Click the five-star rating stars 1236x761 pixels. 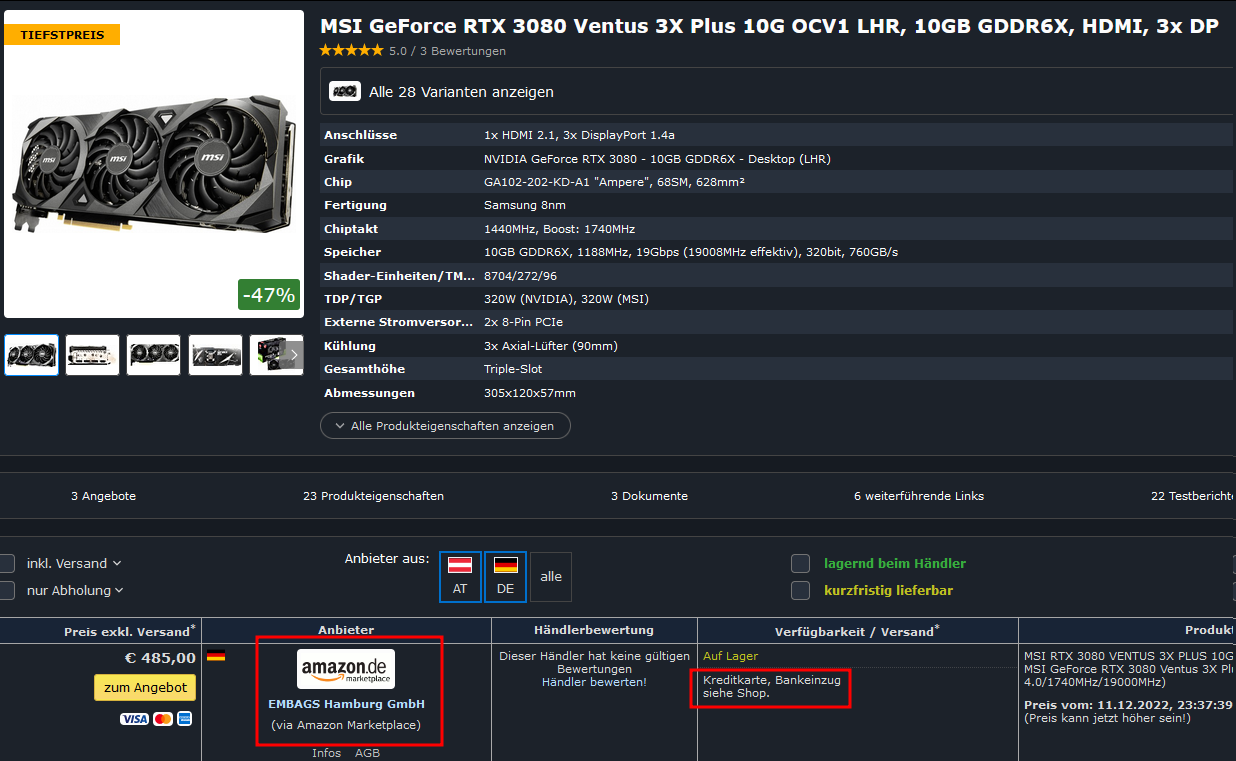[x=351, y=50]
